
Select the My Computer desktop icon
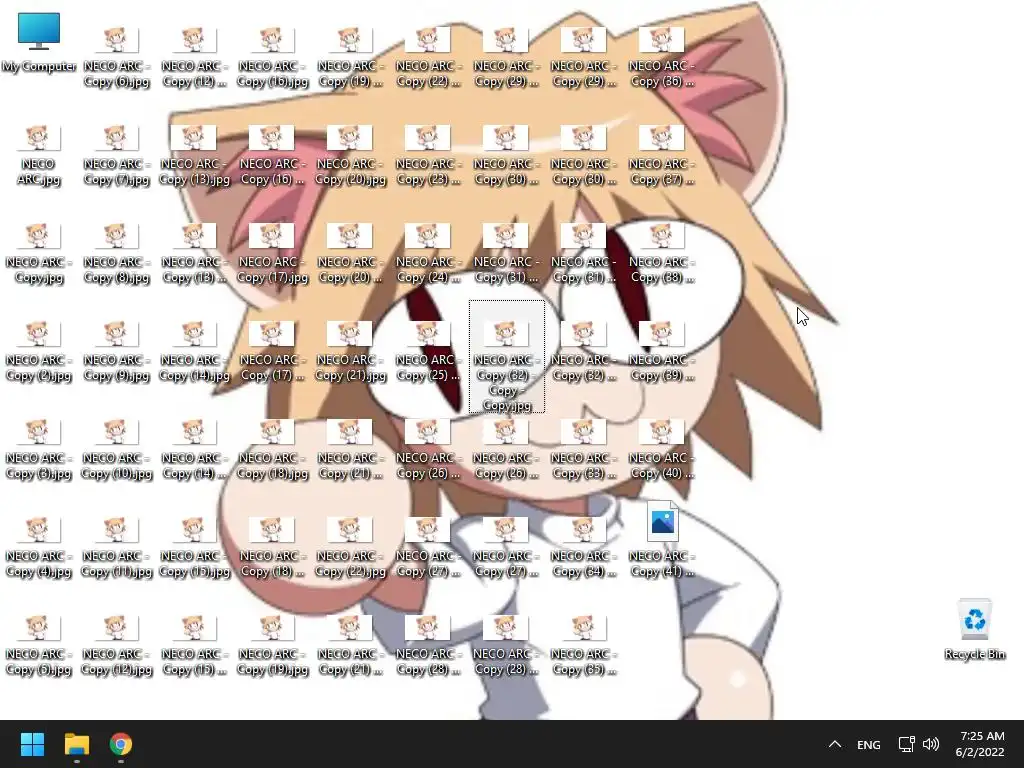click(39, 42)
